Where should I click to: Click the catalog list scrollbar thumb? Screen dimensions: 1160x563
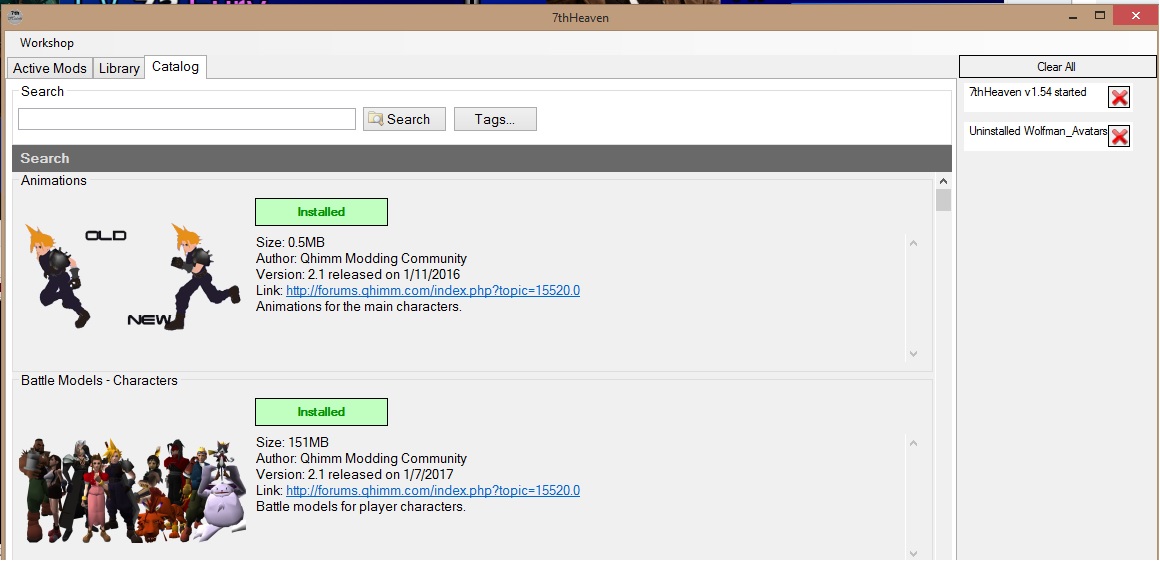coord(943,200)
